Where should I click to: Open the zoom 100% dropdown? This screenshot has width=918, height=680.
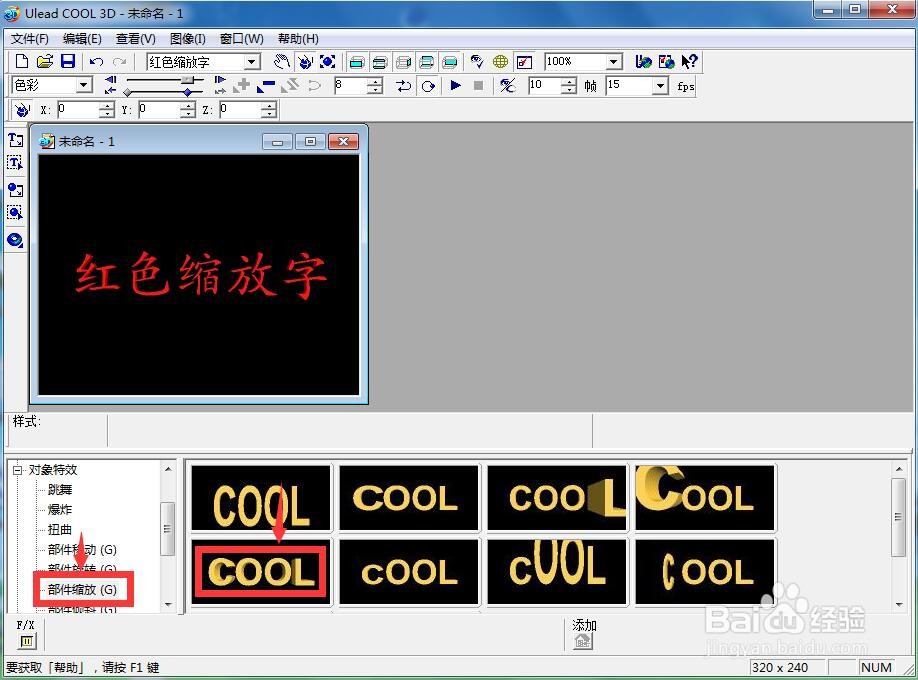(x=613, y=61)
